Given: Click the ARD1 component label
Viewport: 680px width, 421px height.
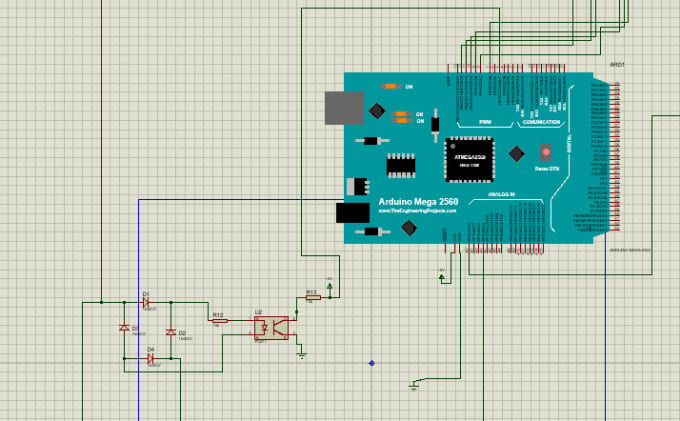Looking at the screenshot, I should [x=617, y=65].
